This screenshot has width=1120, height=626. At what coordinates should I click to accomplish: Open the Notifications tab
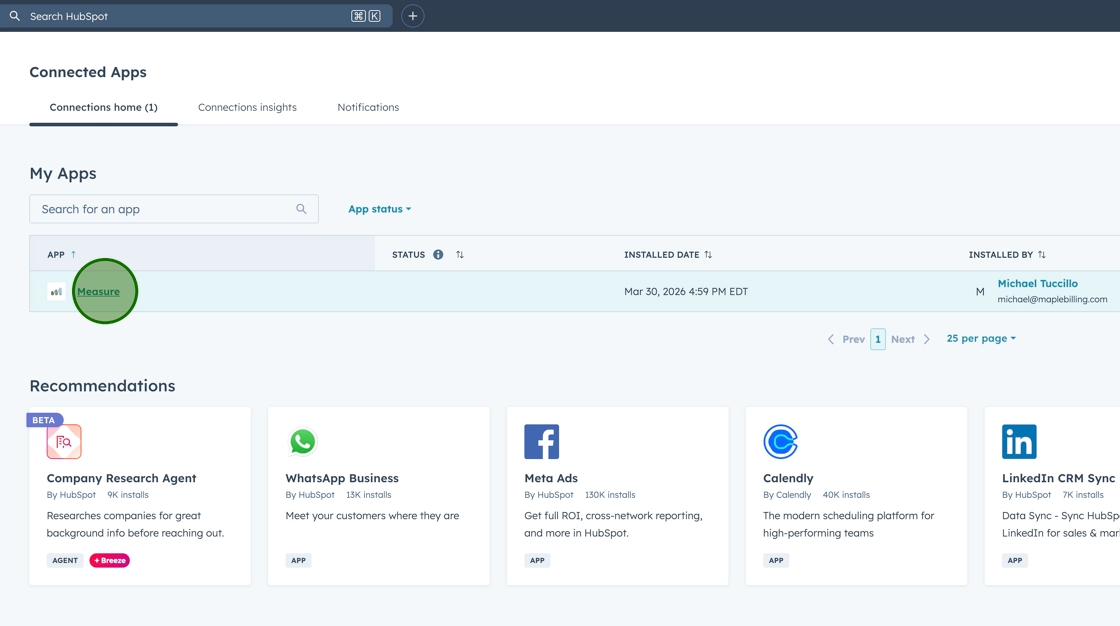tap(368, 107)
